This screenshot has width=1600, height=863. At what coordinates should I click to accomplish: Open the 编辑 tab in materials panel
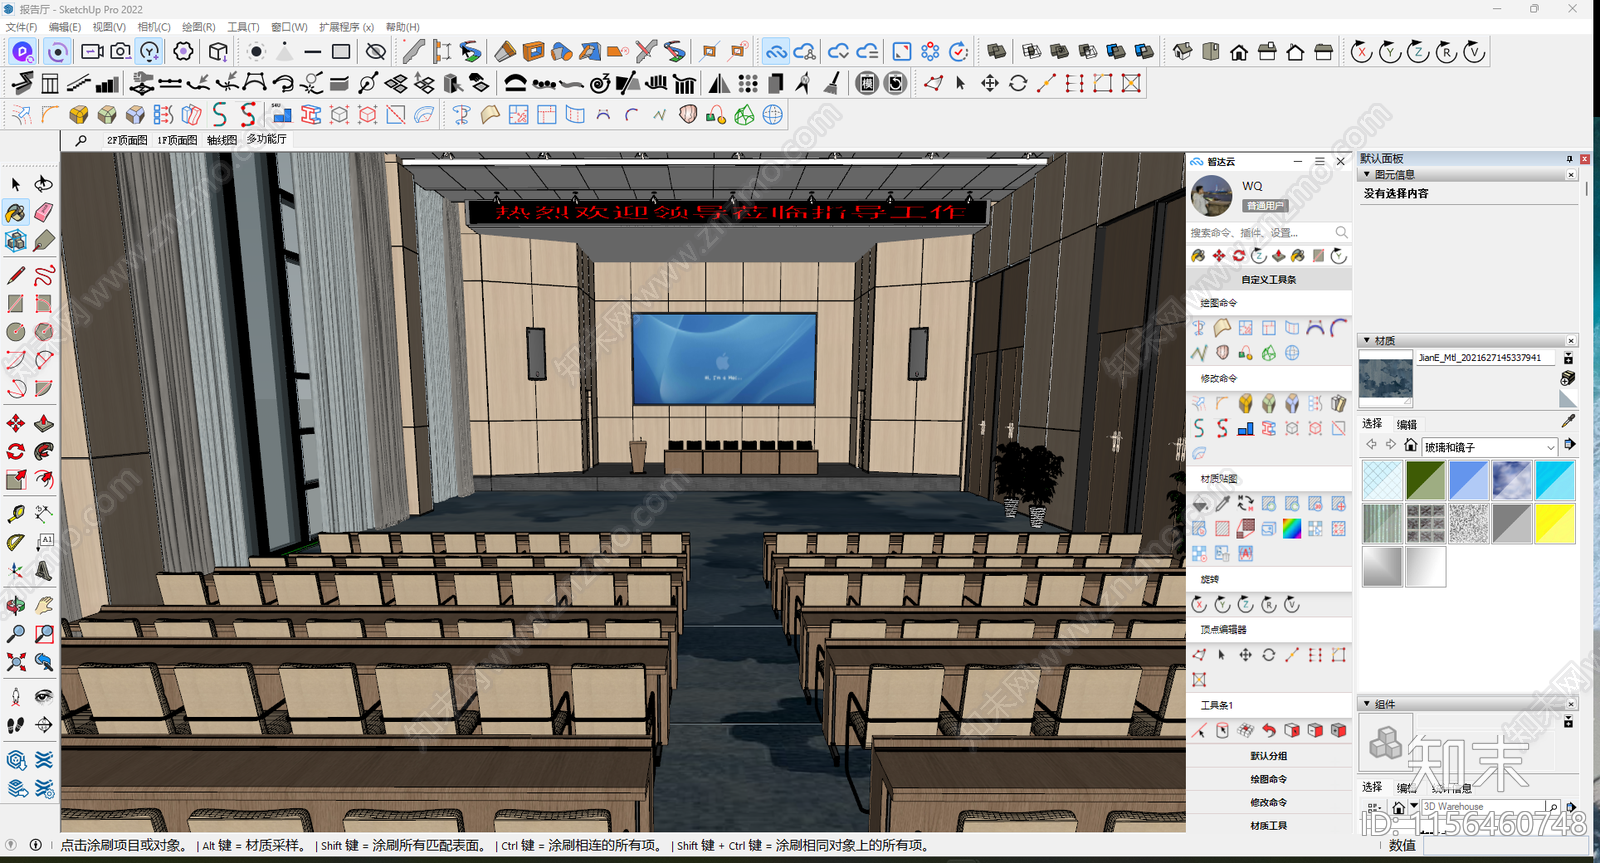tap(1407, 424)
